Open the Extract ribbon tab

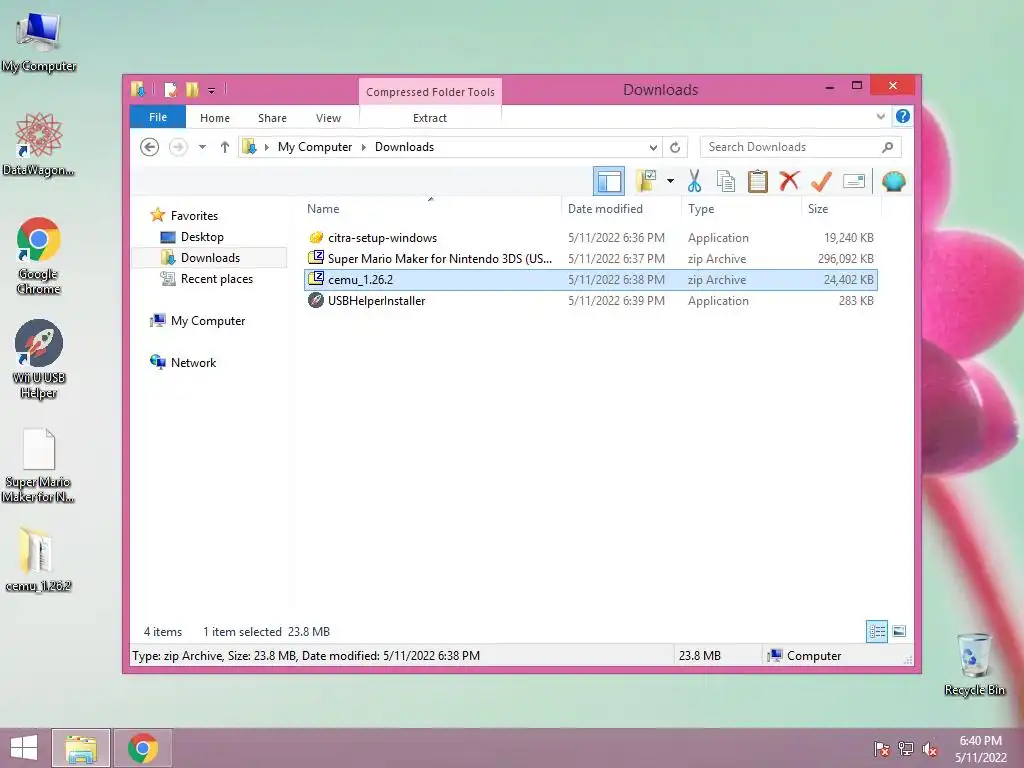click(430, 118)
